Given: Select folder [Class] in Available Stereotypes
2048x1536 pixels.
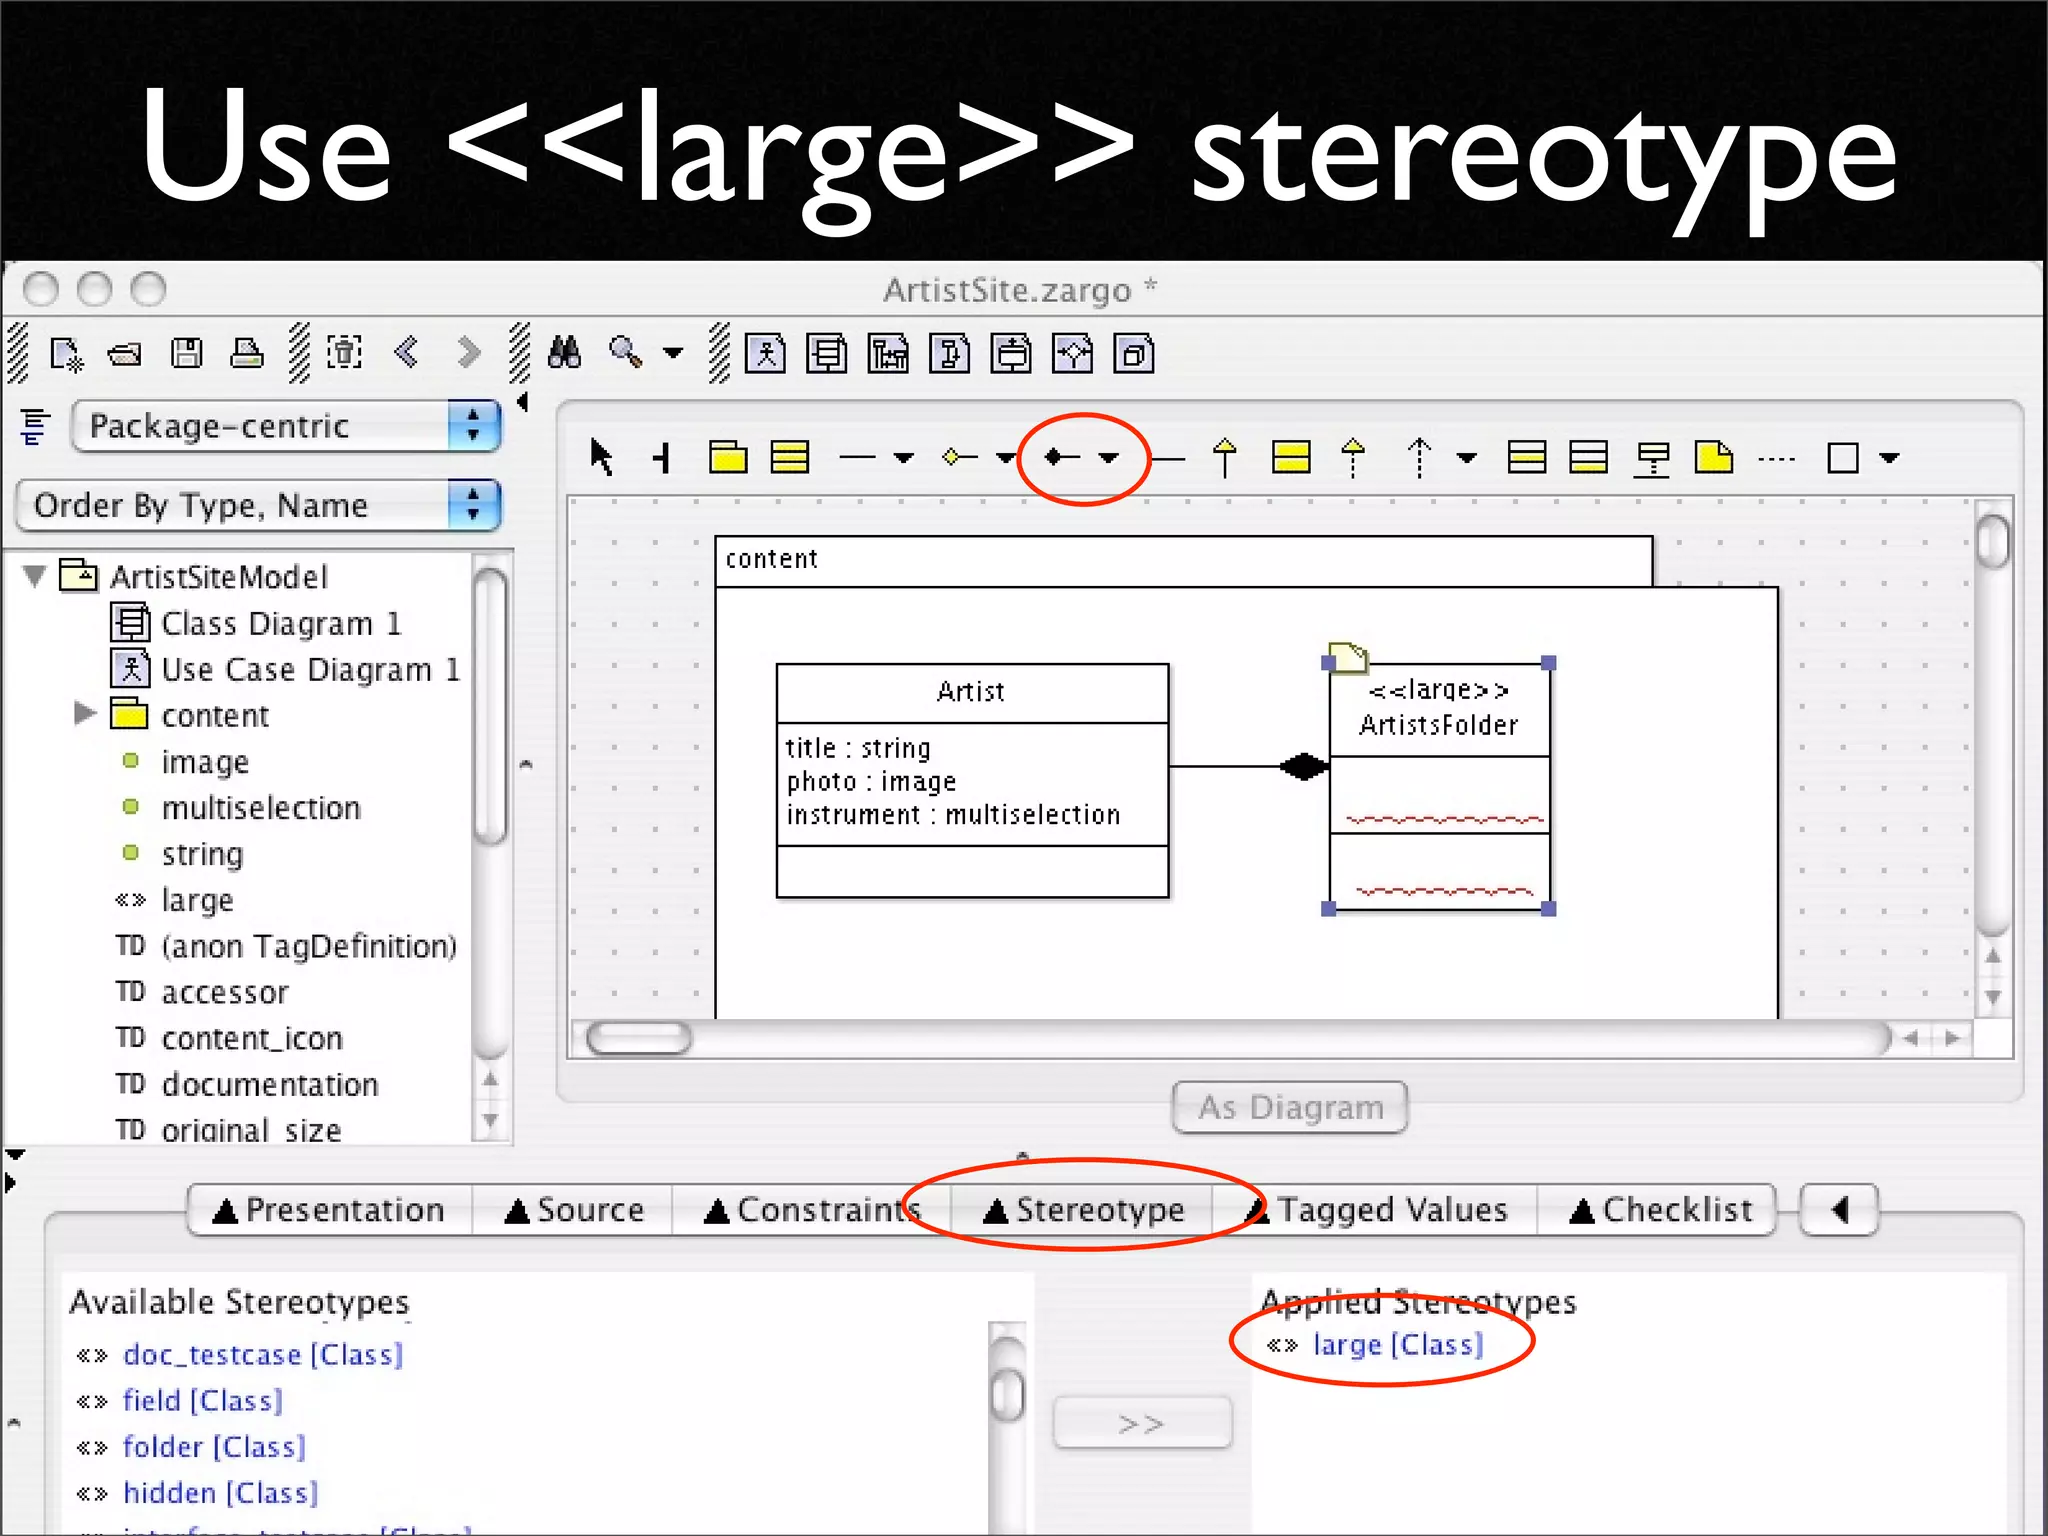Looking at the screenshot, I should point(214,1447).
